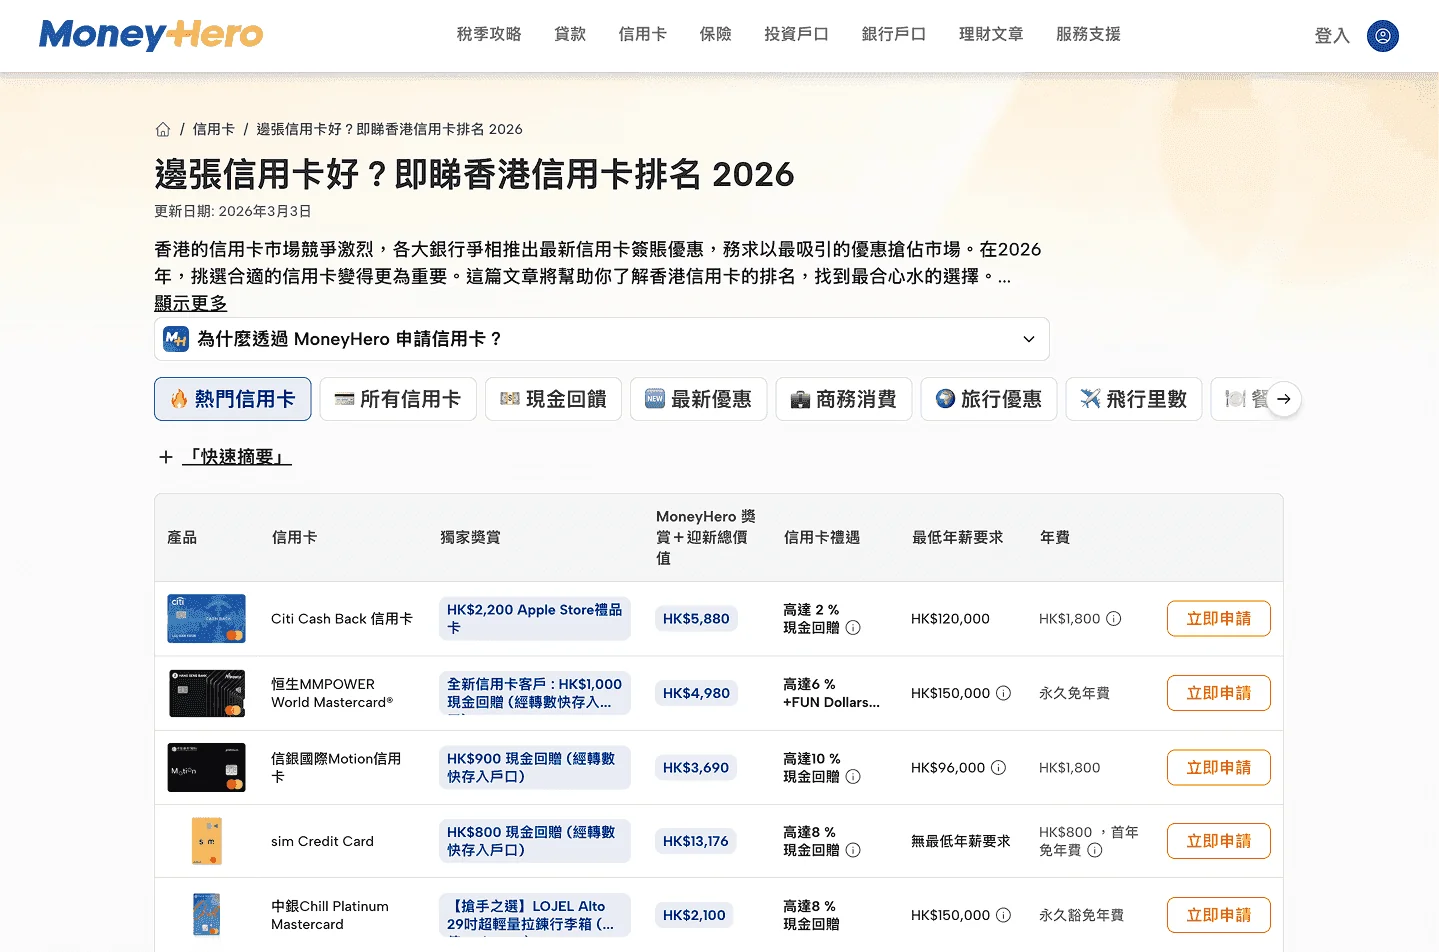Click the 信銀國際Motion信用卡 name
Screen dimensions: 1439x952
tap(336, 768)
